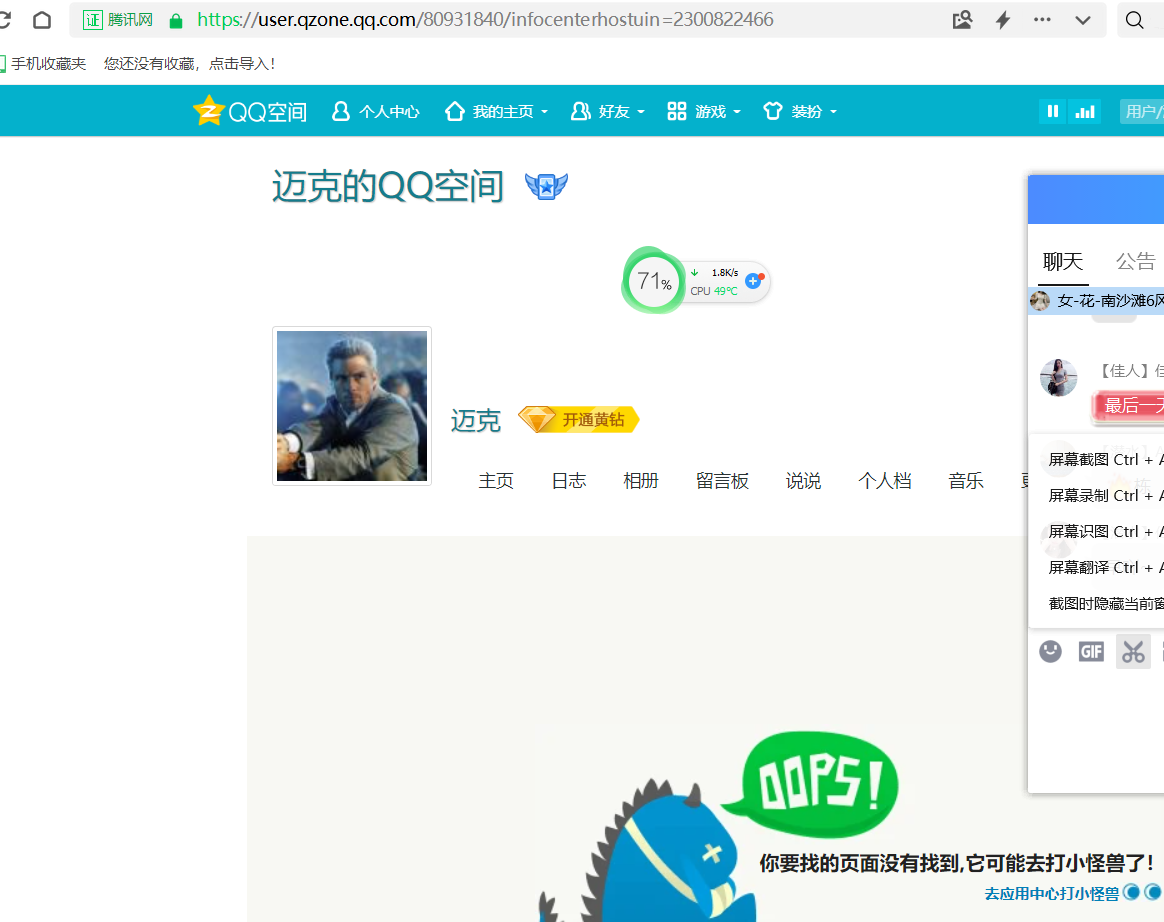Screen dimensions: 1164x922
Task: Select 屏幕录制 from the screenshot menu
Action: tap(1105, 495)
